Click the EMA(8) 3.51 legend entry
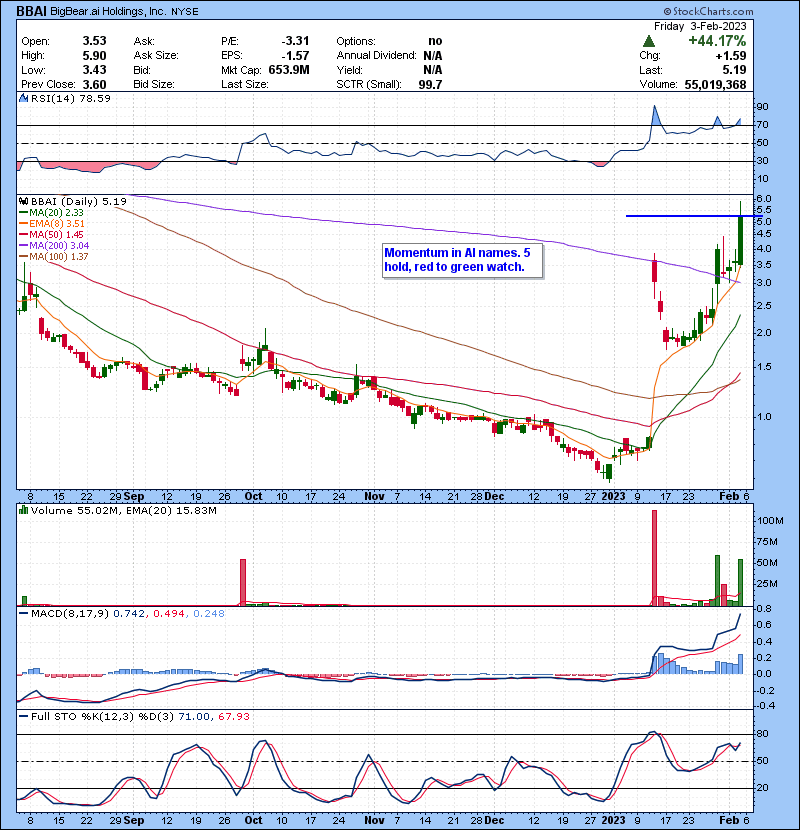The image size is (800, 830). [52, 223]
